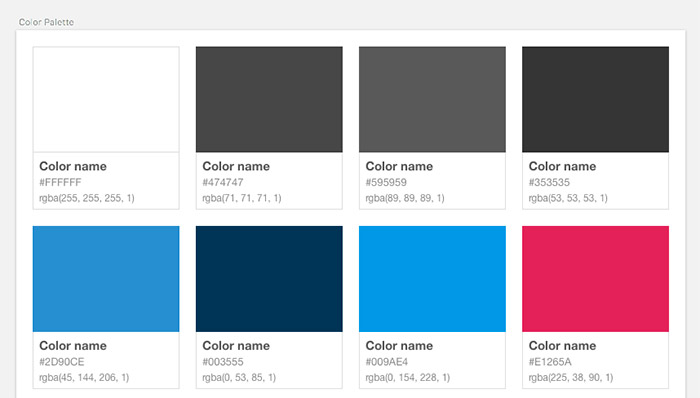700x398 pixels.
Task: Click Color name label above #595959
Action: (x=399, y=166)
